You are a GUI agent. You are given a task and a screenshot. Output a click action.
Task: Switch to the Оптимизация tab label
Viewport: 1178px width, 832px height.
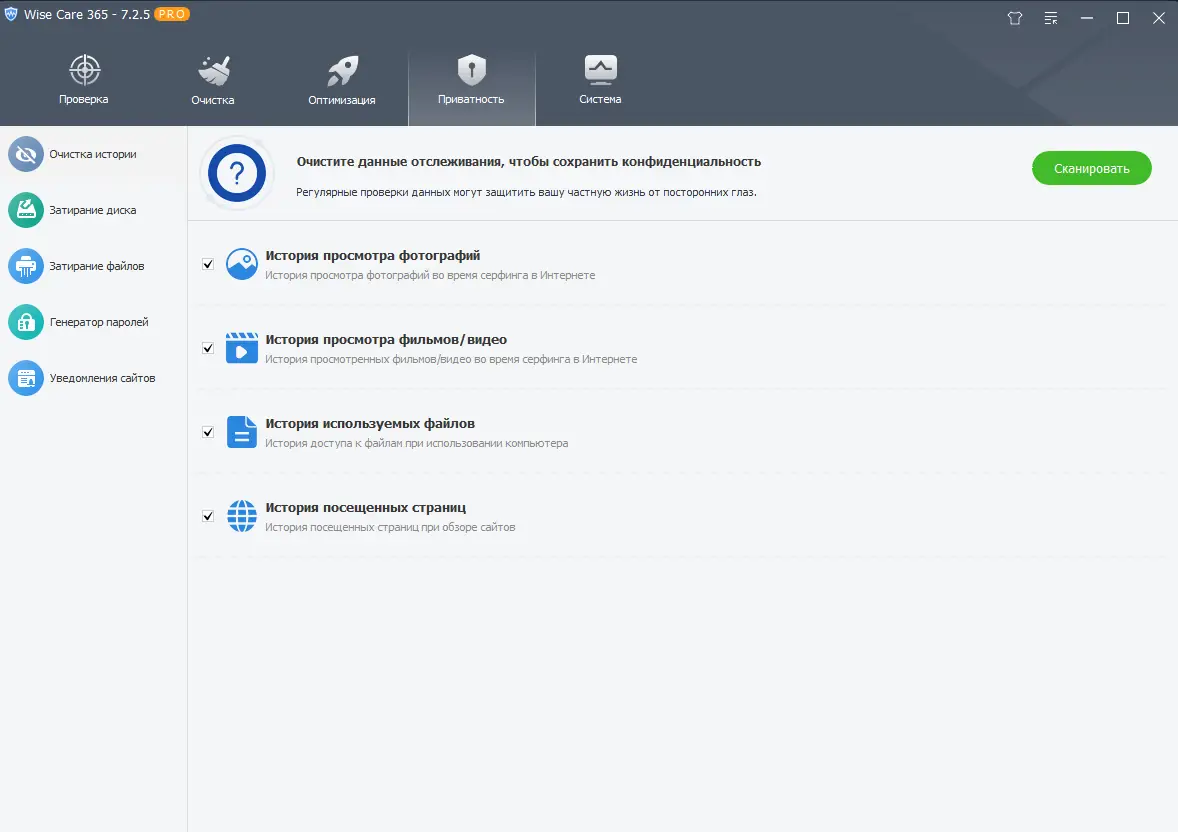[342, 100]
